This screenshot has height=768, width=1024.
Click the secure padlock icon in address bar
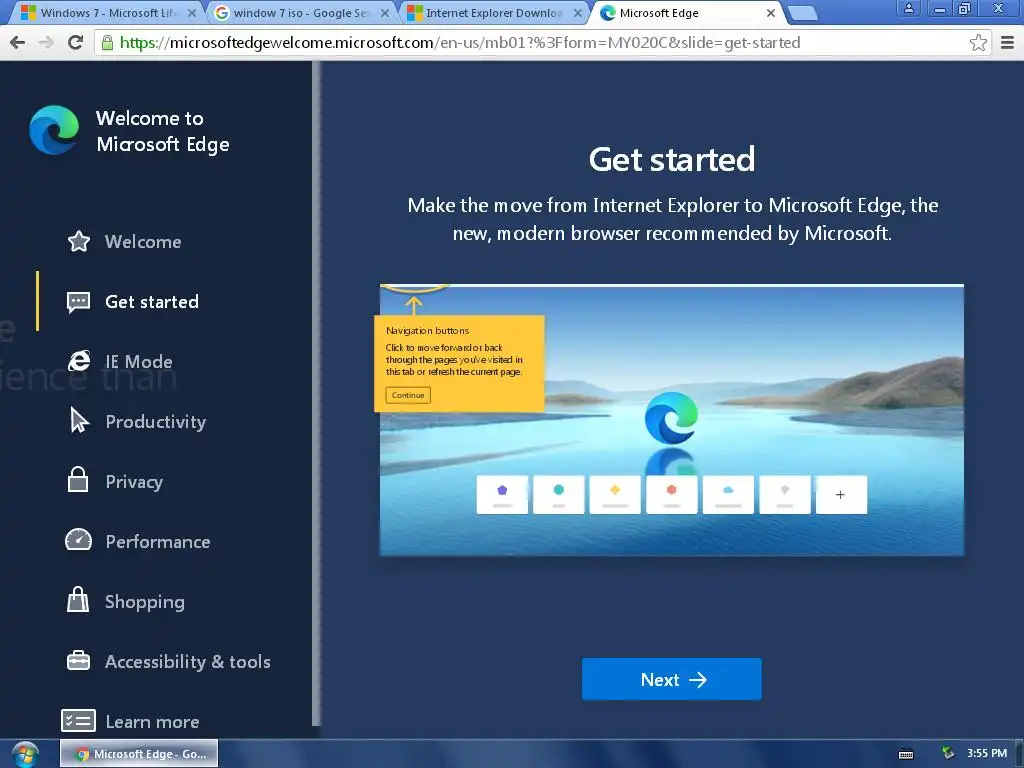(x=107, y=43)
